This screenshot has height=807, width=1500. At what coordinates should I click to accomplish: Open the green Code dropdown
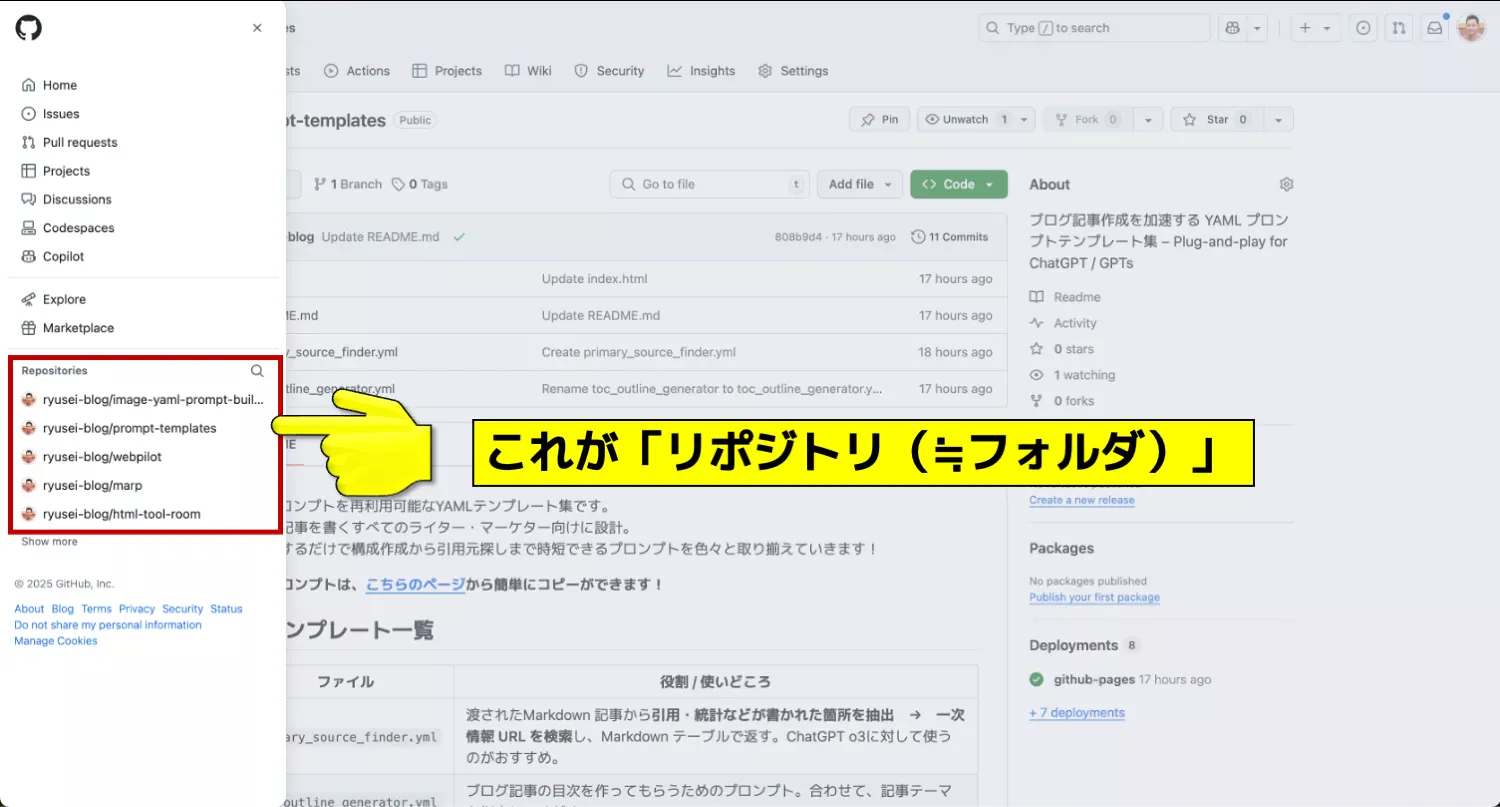pyautogui.click(x=959, y=184)
